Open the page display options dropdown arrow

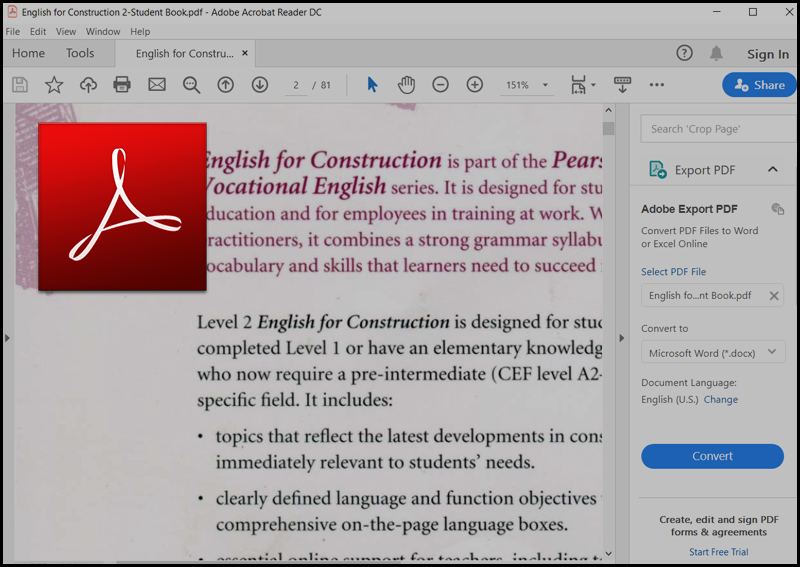point(593,85)
